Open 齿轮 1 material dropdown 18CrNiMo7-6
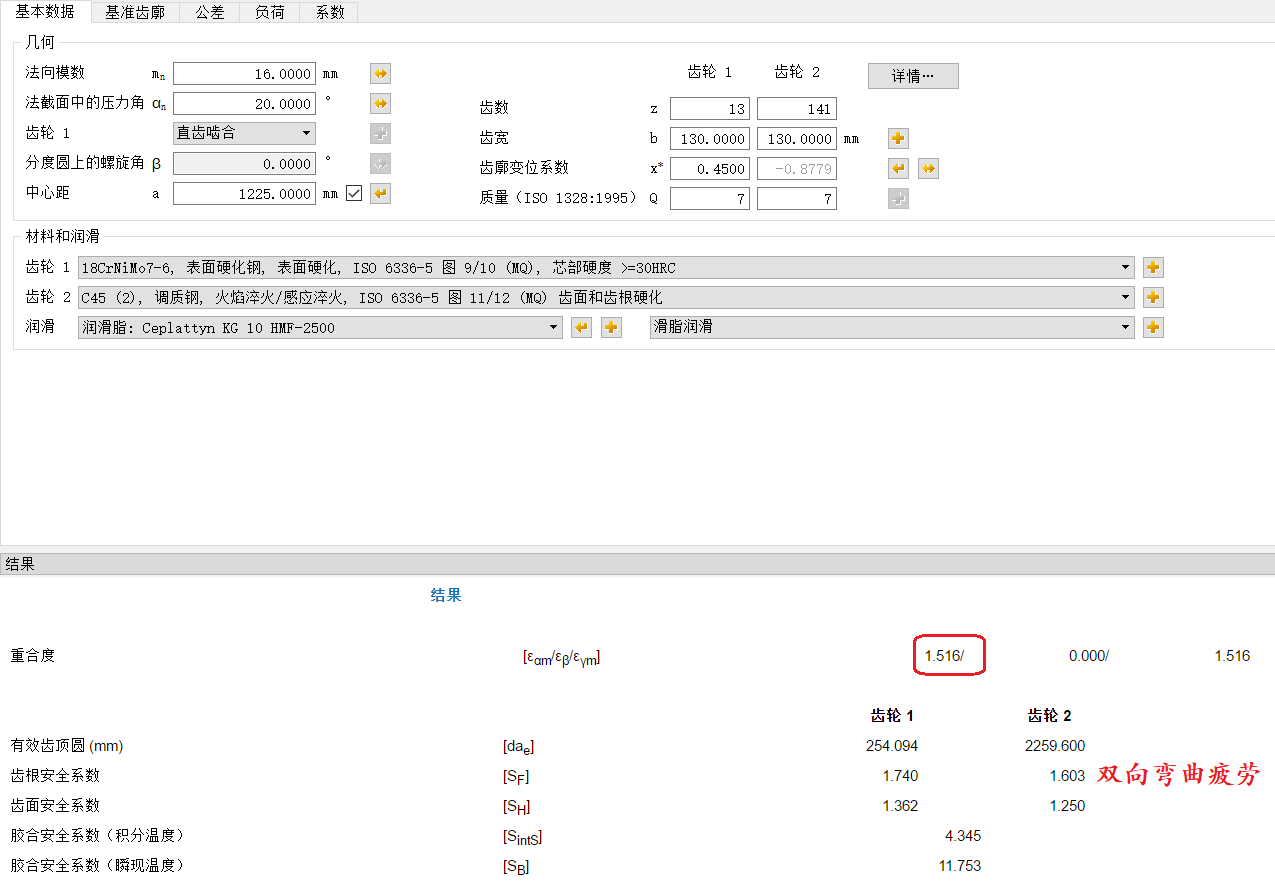This screenshot has width=1275, height=891. pyautogui.click(x=606, y=267)
